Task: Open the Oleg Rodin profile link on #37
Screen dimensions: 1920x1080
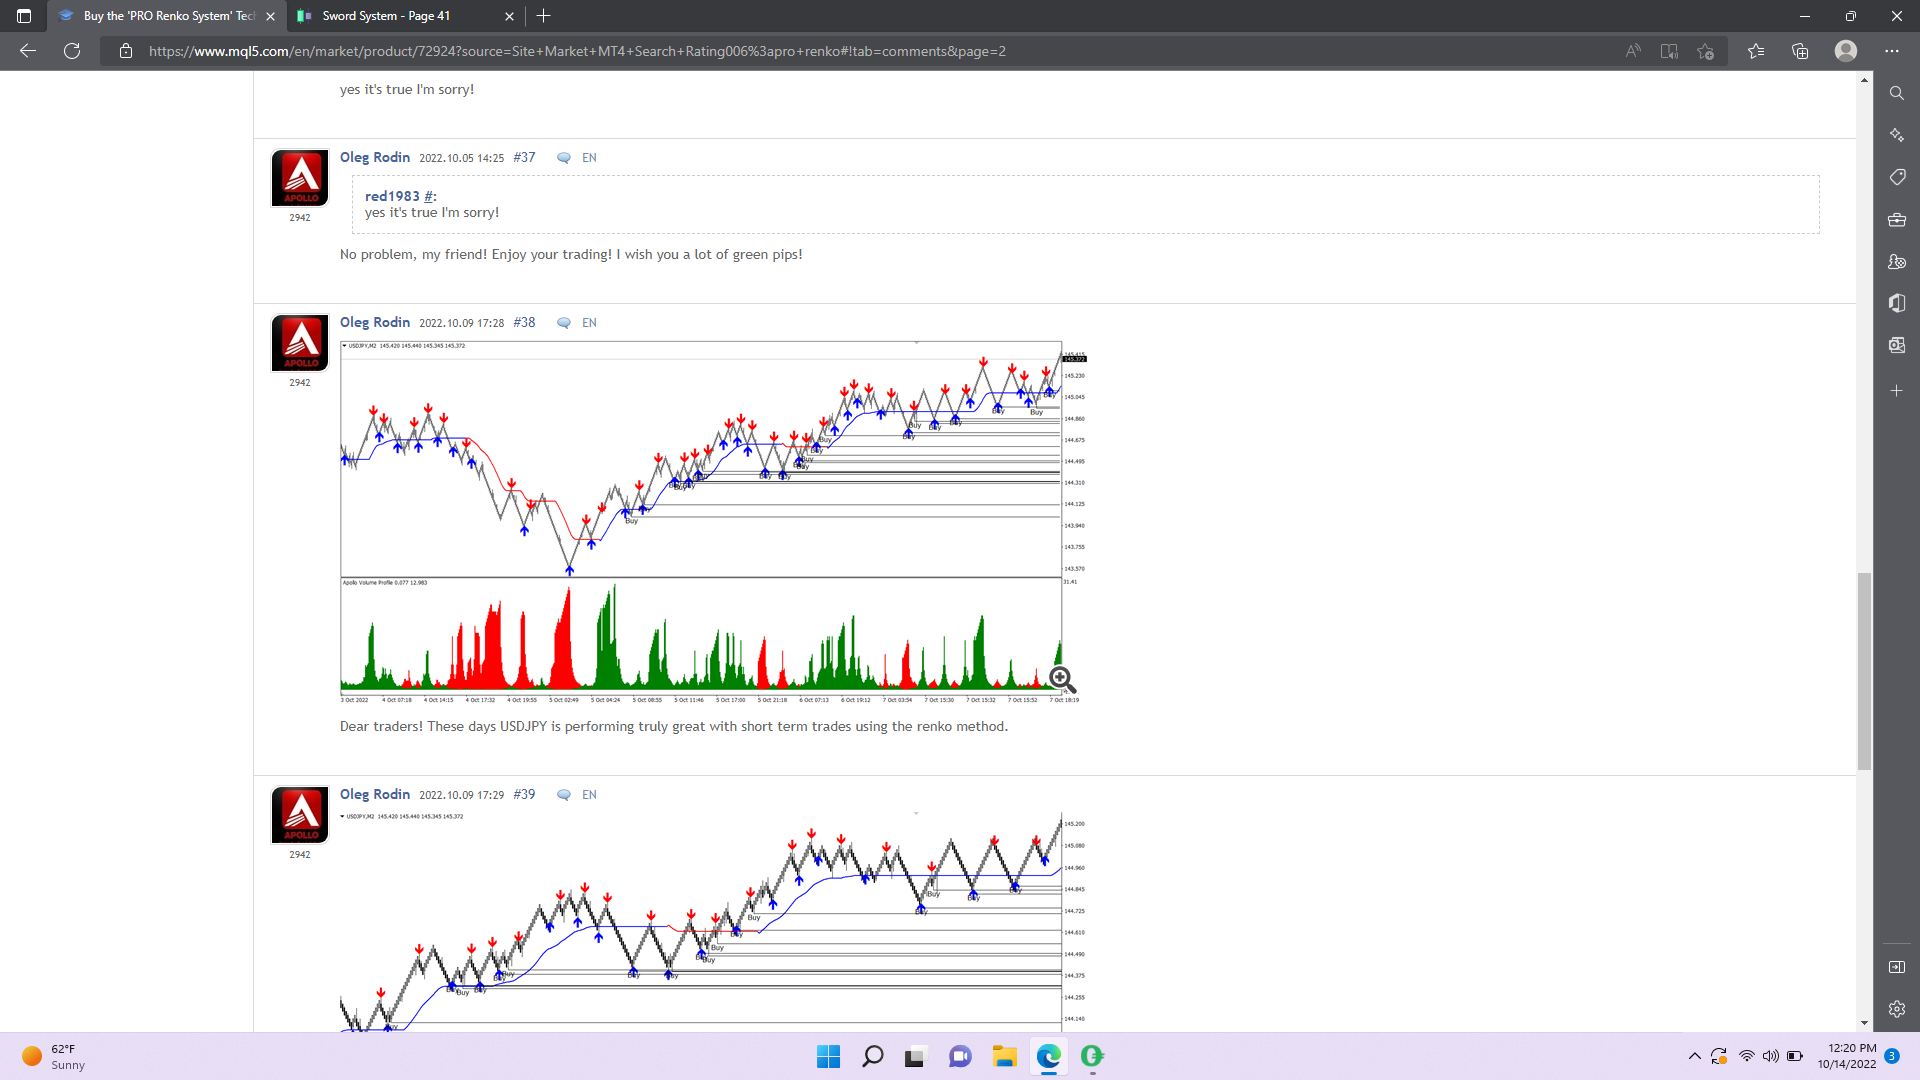Action: tap(375, 157)
